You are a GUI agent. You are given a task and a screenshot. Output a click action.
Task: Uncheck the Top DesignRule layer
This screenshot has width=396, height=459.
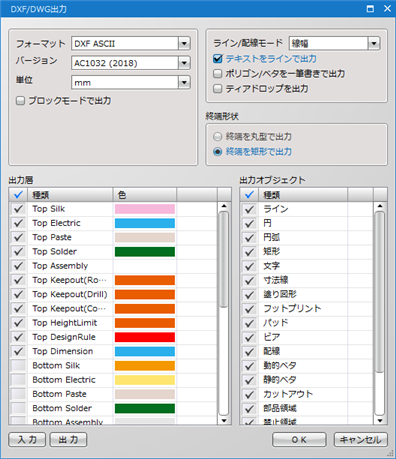point(18,337)
